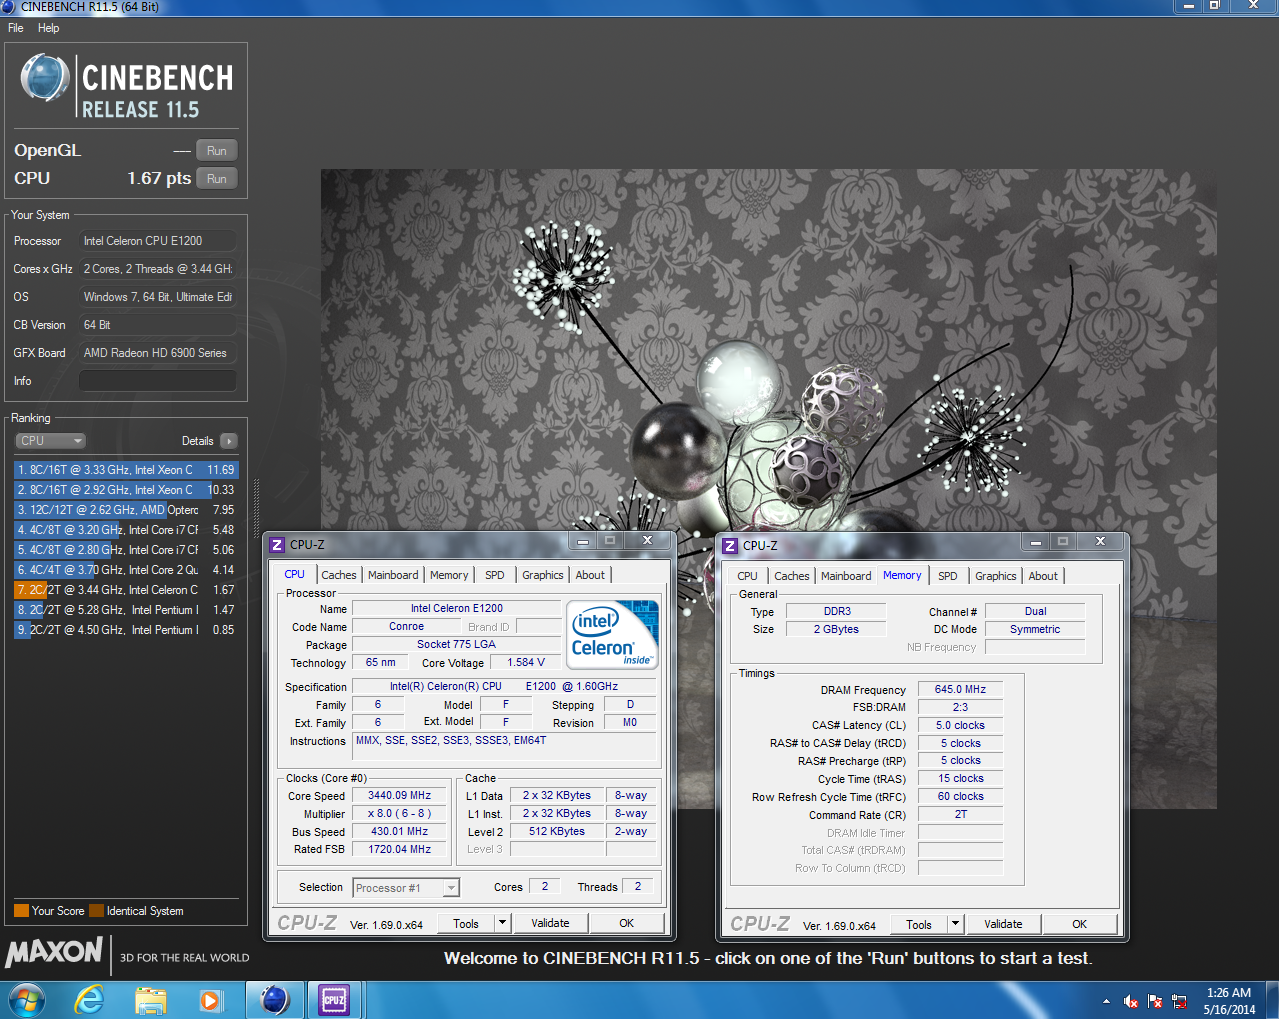Screen dimensions: 1279x1019
Task: Select ranking entry 2C/2T @ 4.50 GHz Pentium
Action: point(126,630)
